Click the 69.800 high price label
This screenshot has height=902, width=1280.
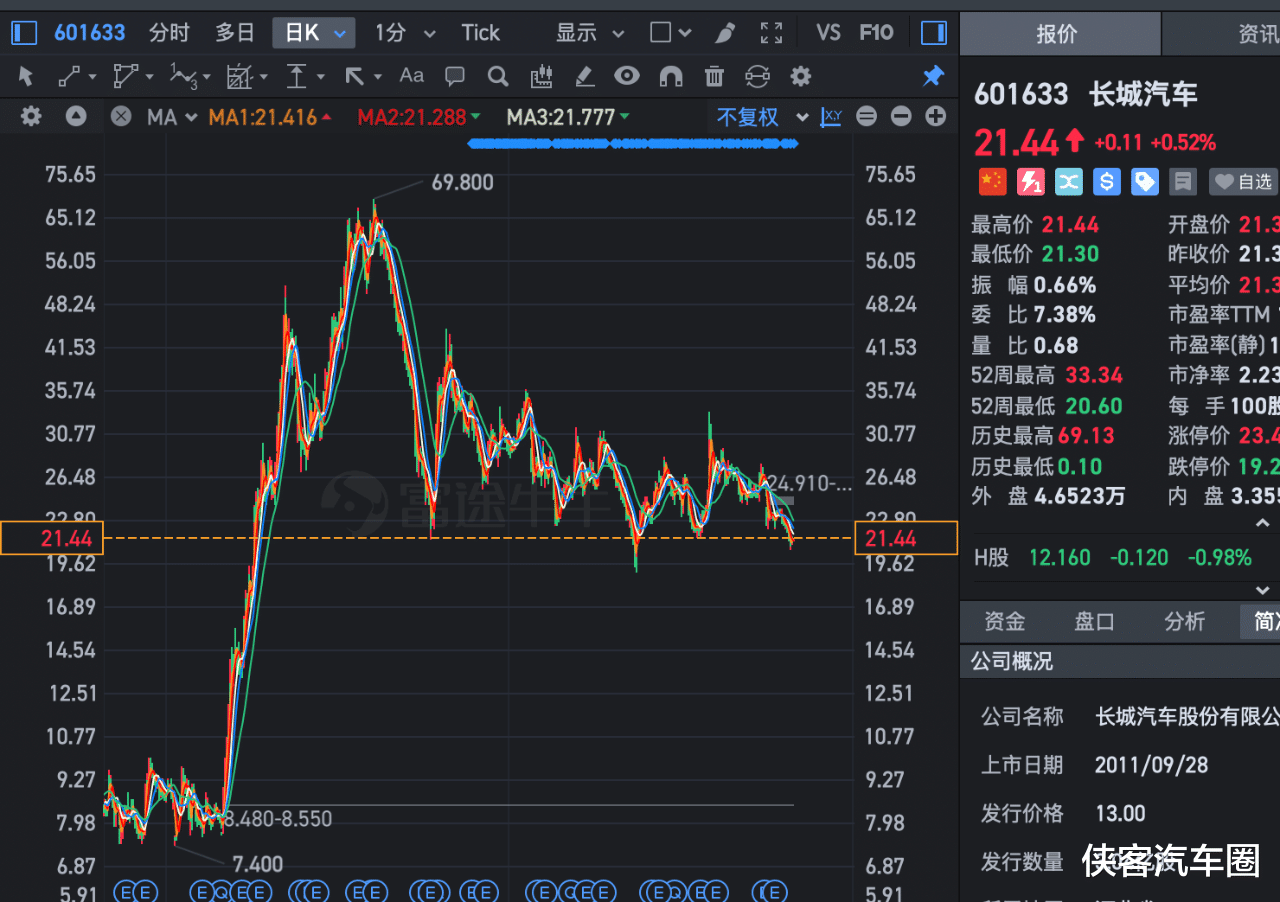462,182
